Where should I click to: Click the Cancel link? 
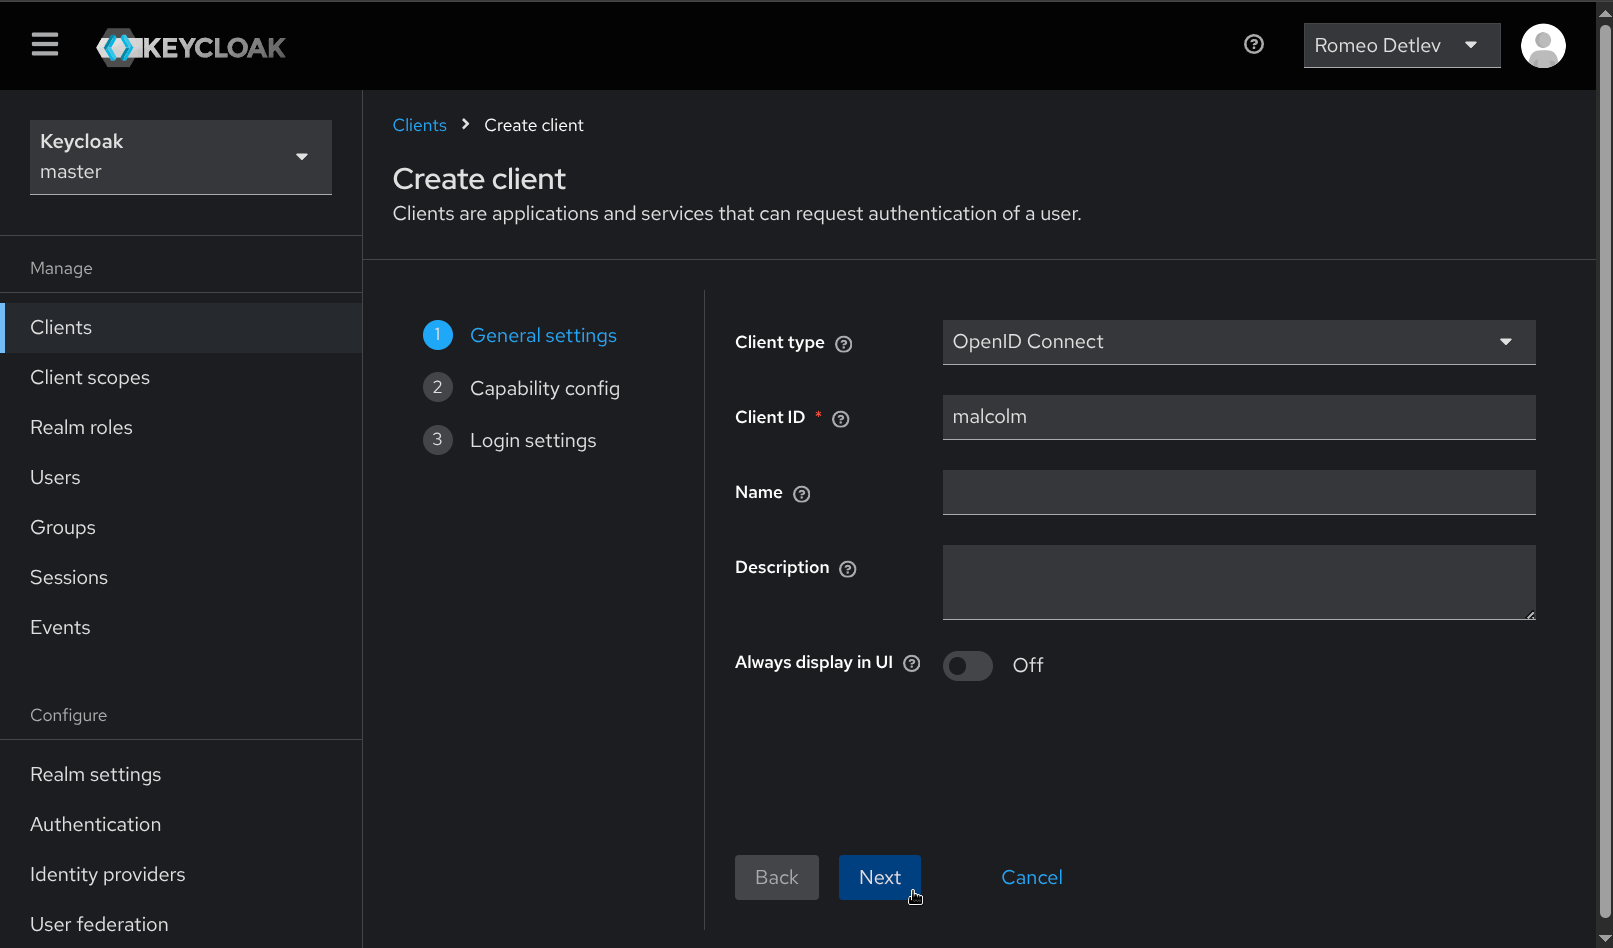point(1032,878)
